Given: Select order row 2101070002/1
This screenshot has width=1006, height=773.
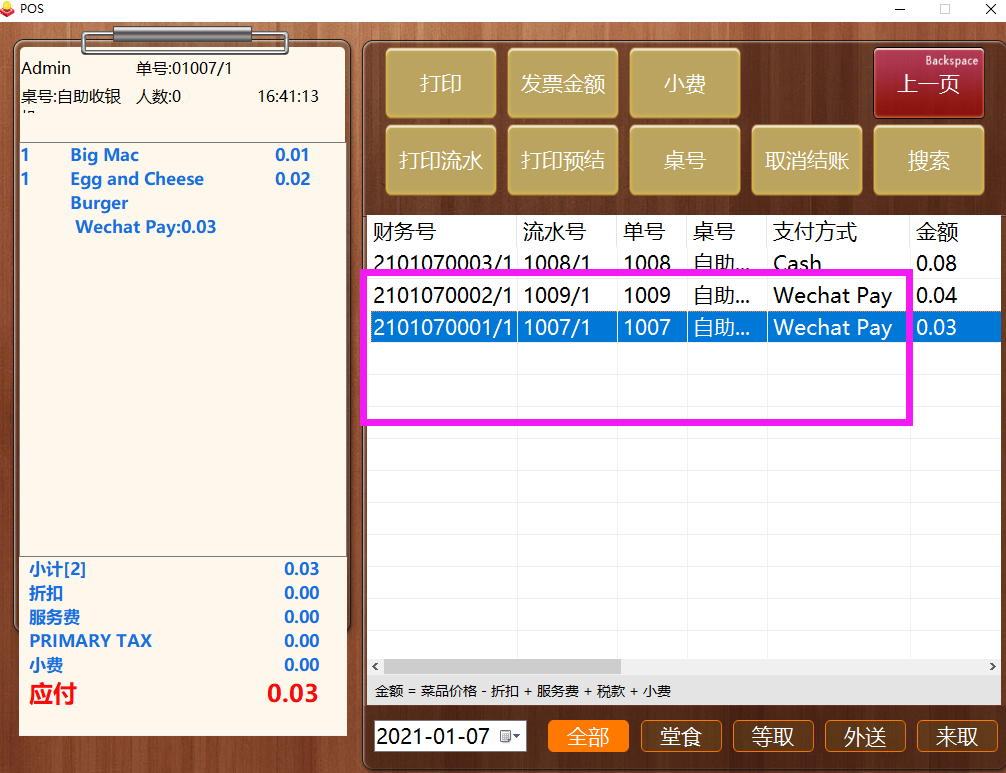Looking at the screenshot, I should [x=684, y=295].
